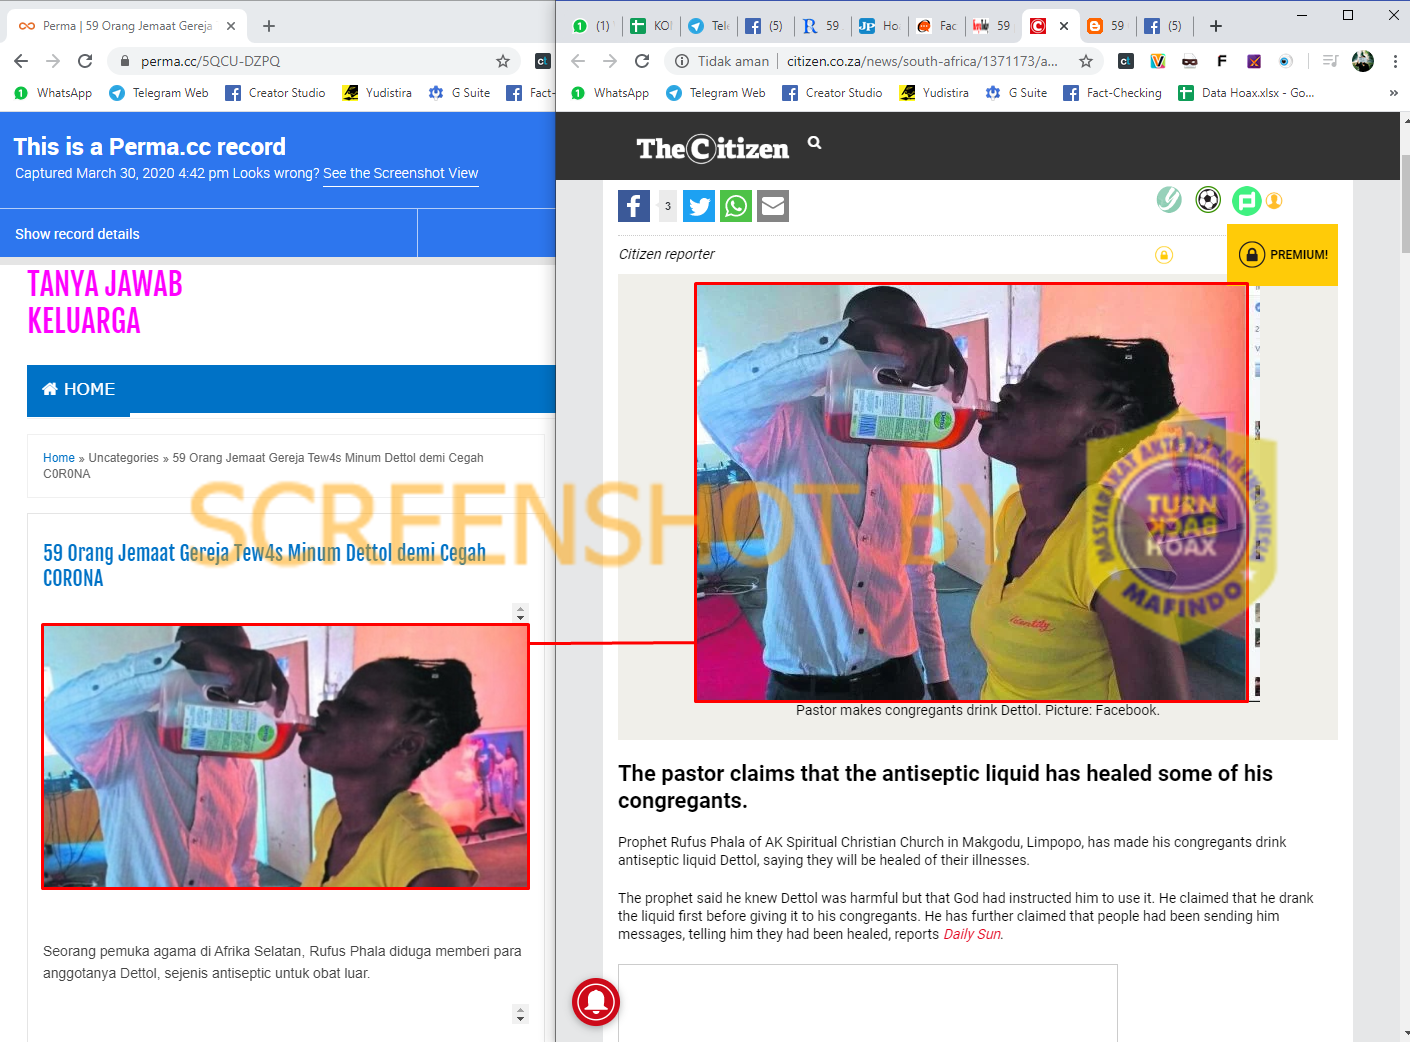Open Creator Studio bookmark in right window
This screenshot has height=1042, width=1410.
pyautogui.click(x=832, y=93)
